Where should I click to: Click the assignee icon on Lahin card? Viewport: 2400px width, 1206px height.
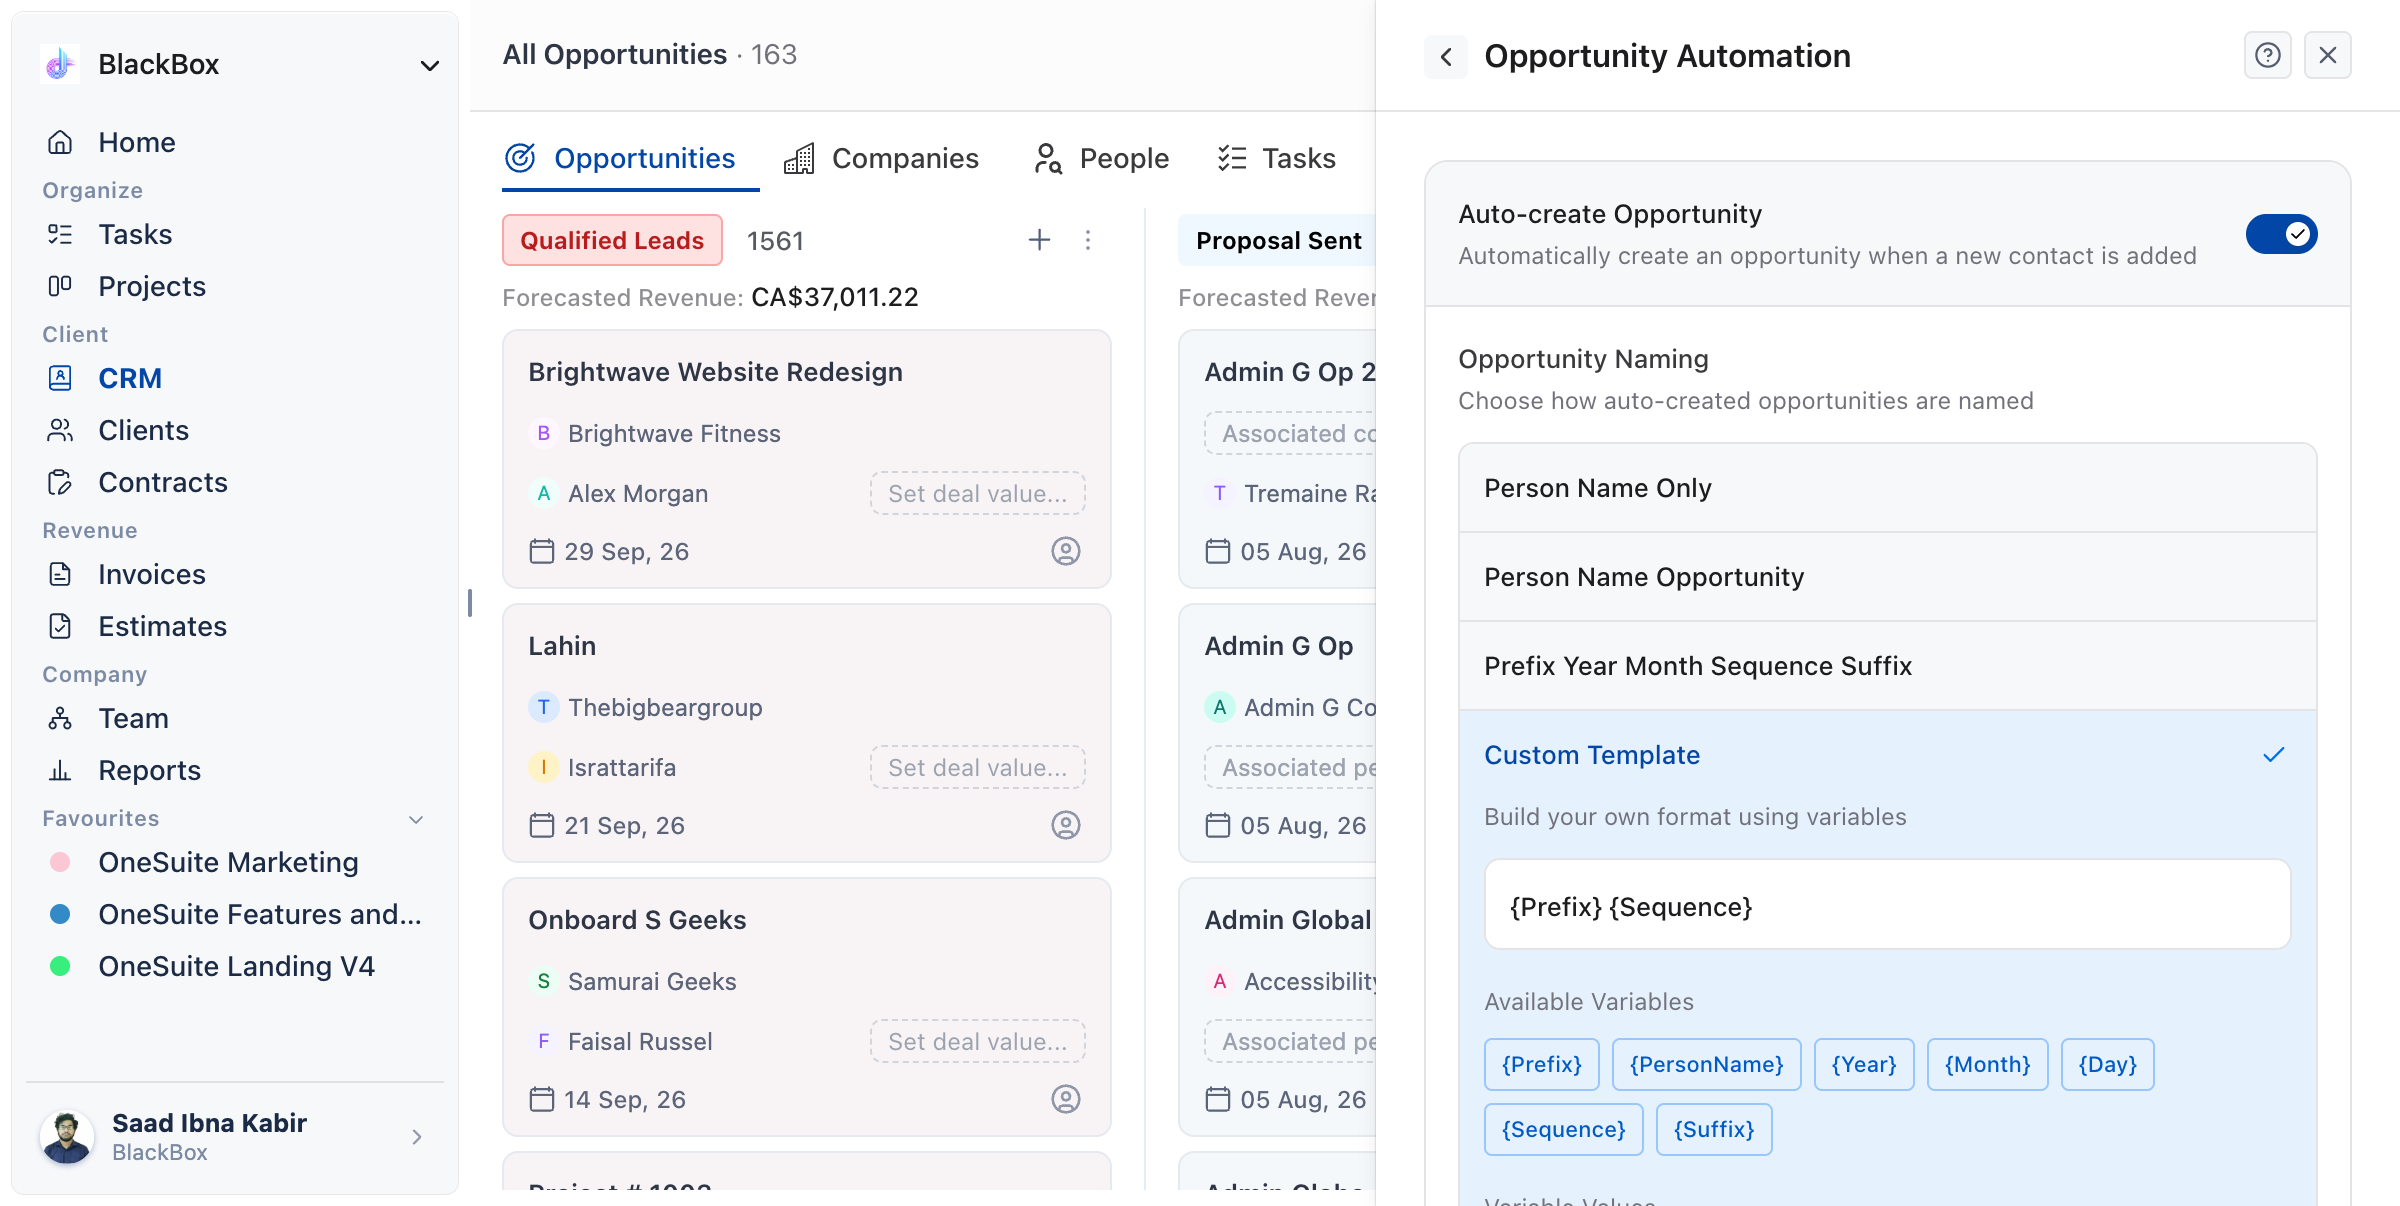click(x=1066, y=825)
